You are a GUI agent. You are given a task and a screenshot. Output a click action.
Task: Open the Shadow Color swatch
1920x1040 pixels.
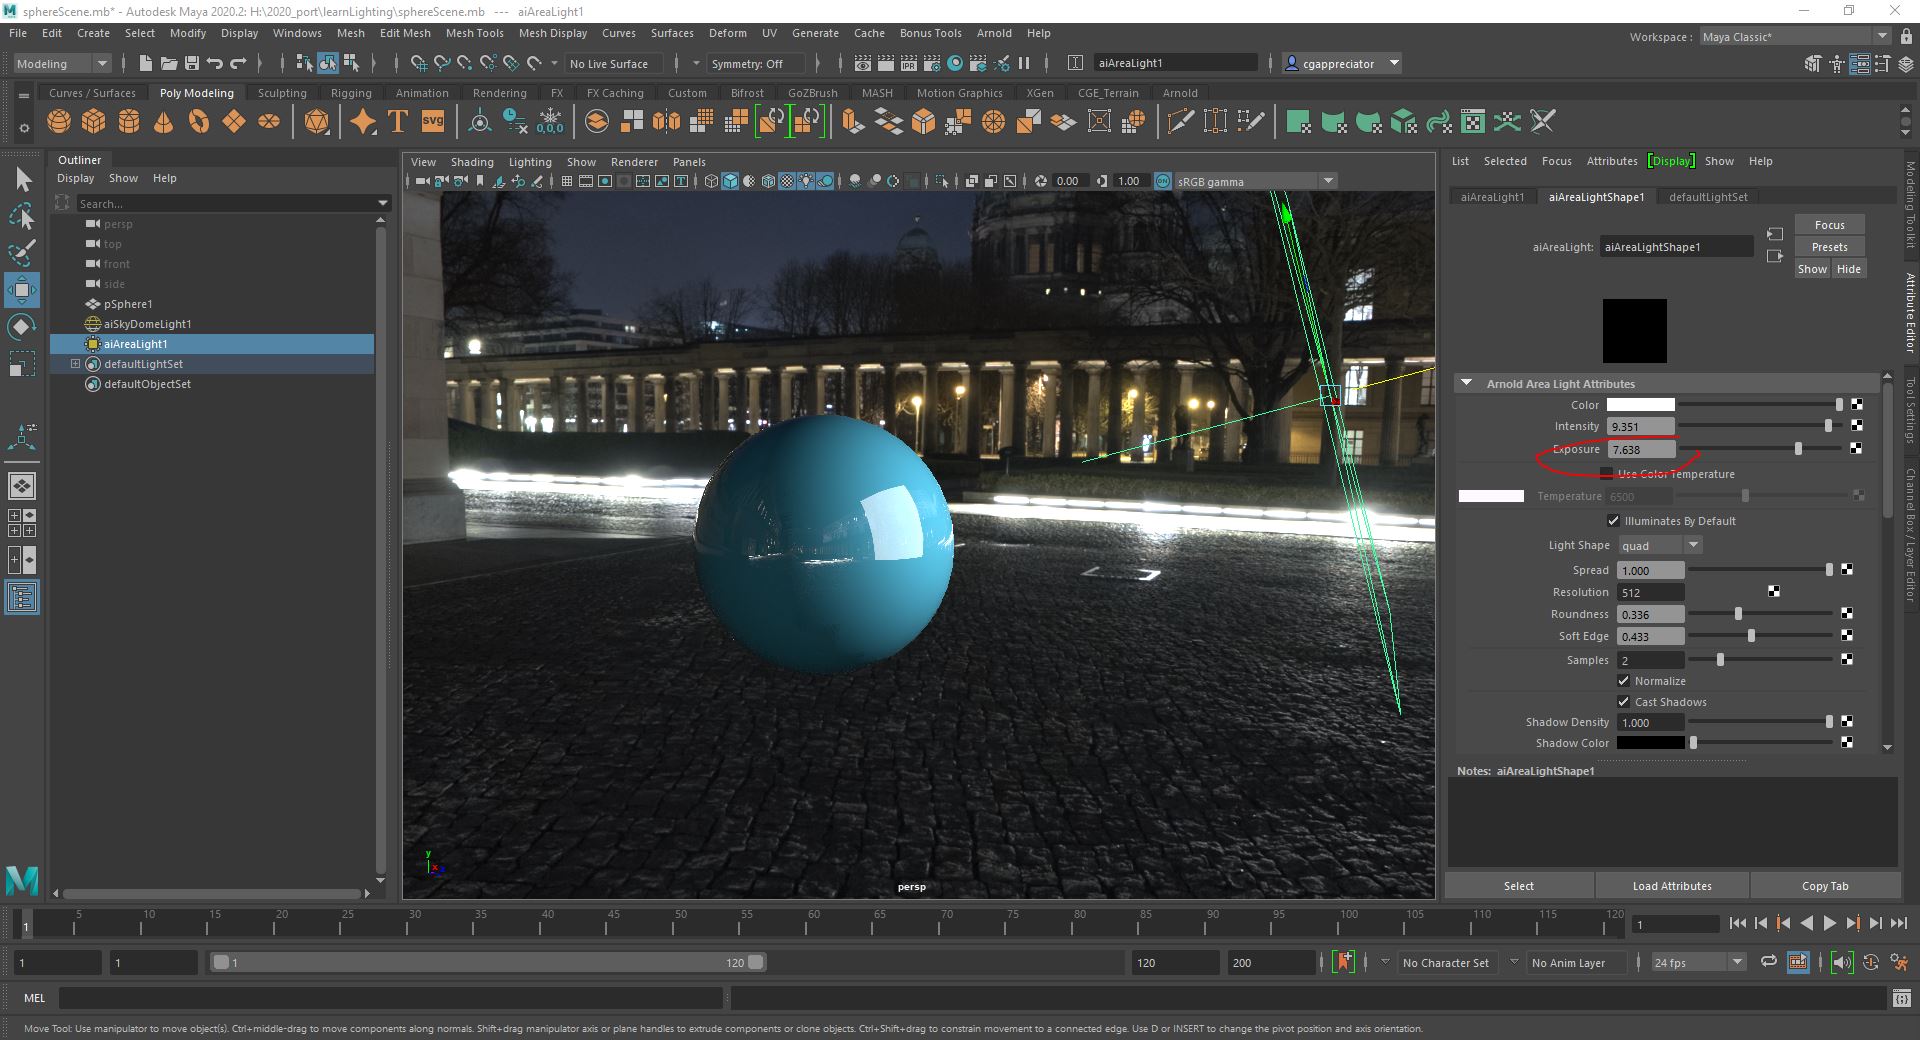1650,743
